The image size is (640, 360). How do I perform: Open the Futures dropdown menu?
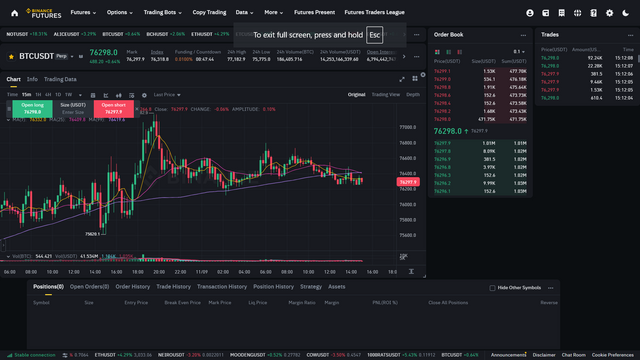point(83,13)
